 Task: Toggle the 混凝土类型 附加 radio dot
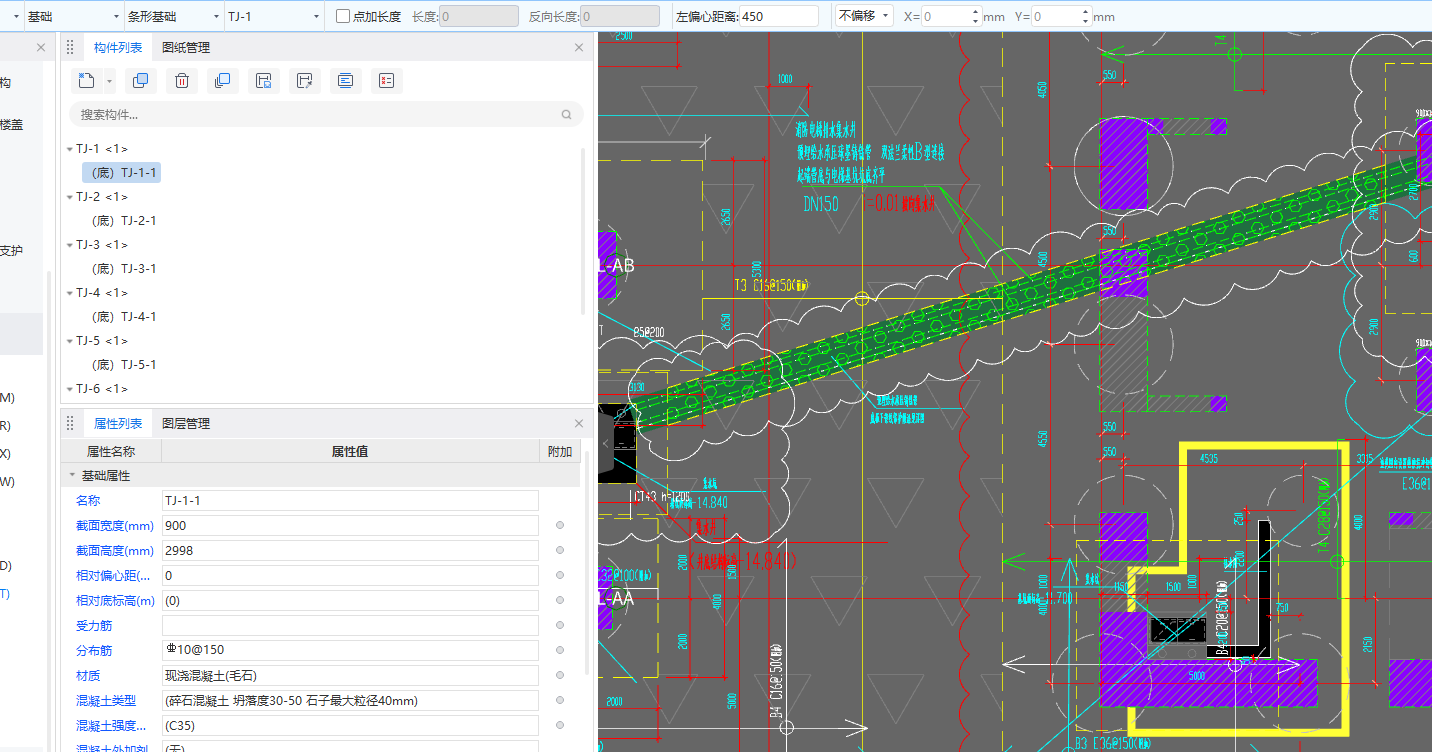pyautogui.click(x=560, y=700)
